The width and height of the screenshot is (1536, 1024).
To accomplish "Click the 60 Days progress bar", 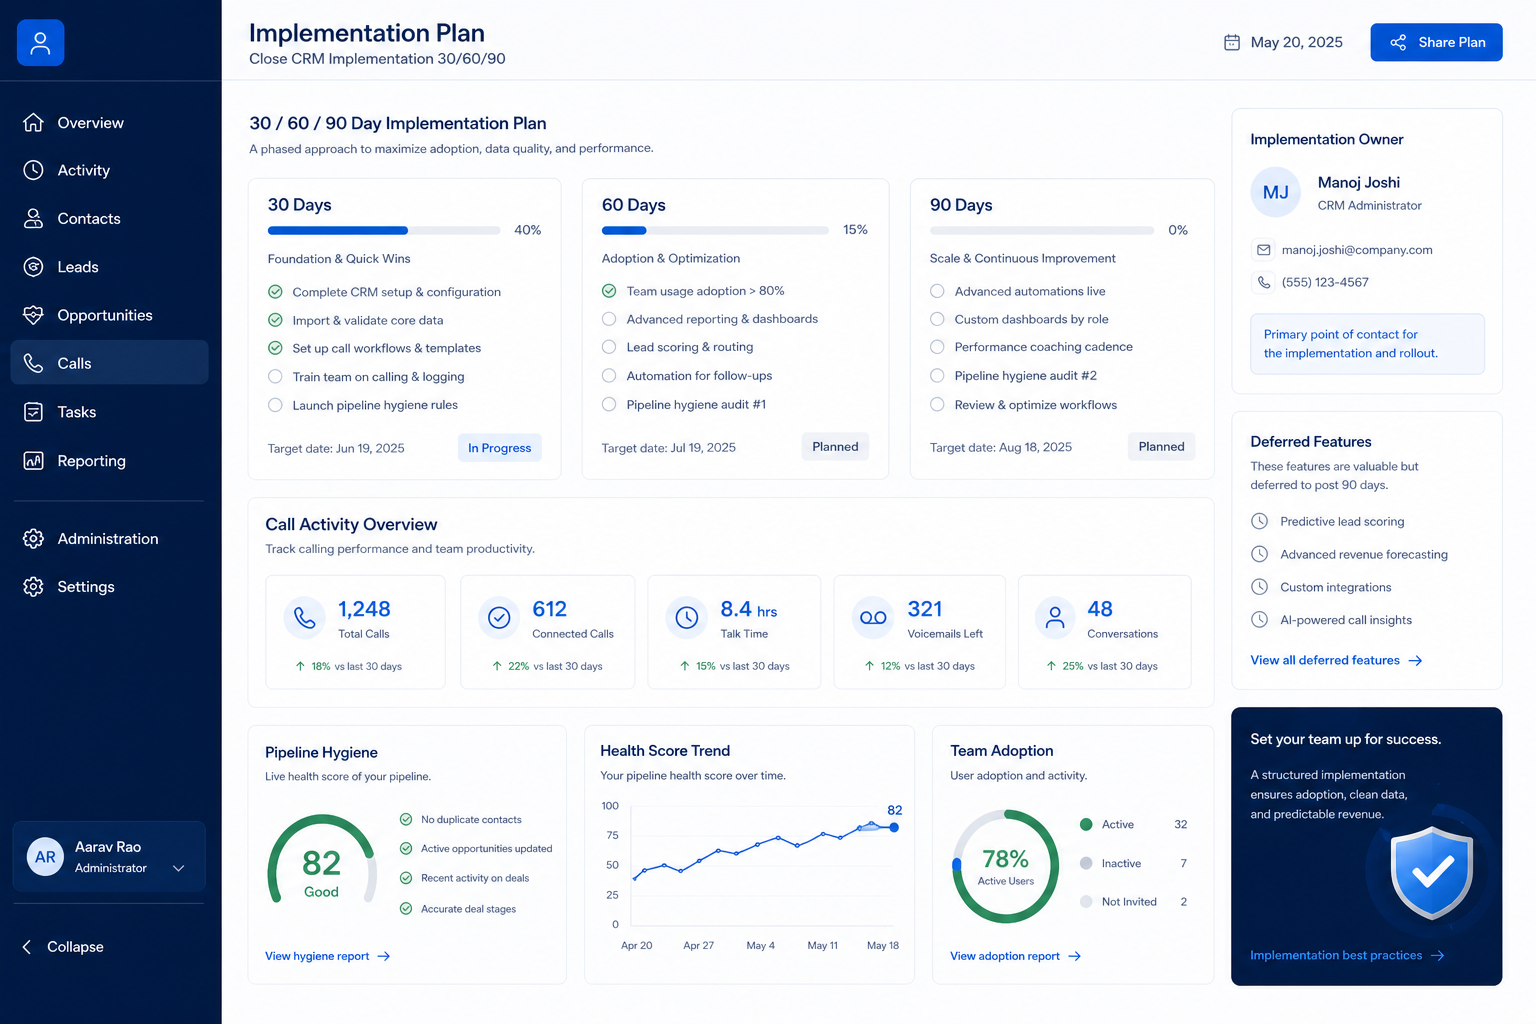I will [x=715, y=230].
